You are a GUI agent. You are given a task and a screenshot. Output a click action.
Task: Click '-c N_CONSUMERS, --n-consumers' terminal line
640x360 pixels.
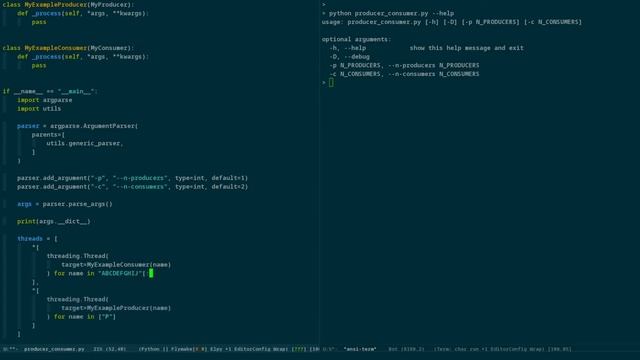click(404, 74)
